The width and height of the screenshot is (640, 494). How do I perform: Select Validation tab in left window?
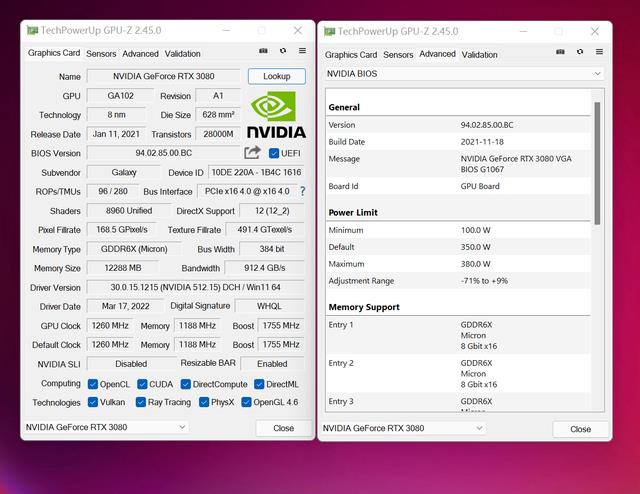click(x=182, y=54)
